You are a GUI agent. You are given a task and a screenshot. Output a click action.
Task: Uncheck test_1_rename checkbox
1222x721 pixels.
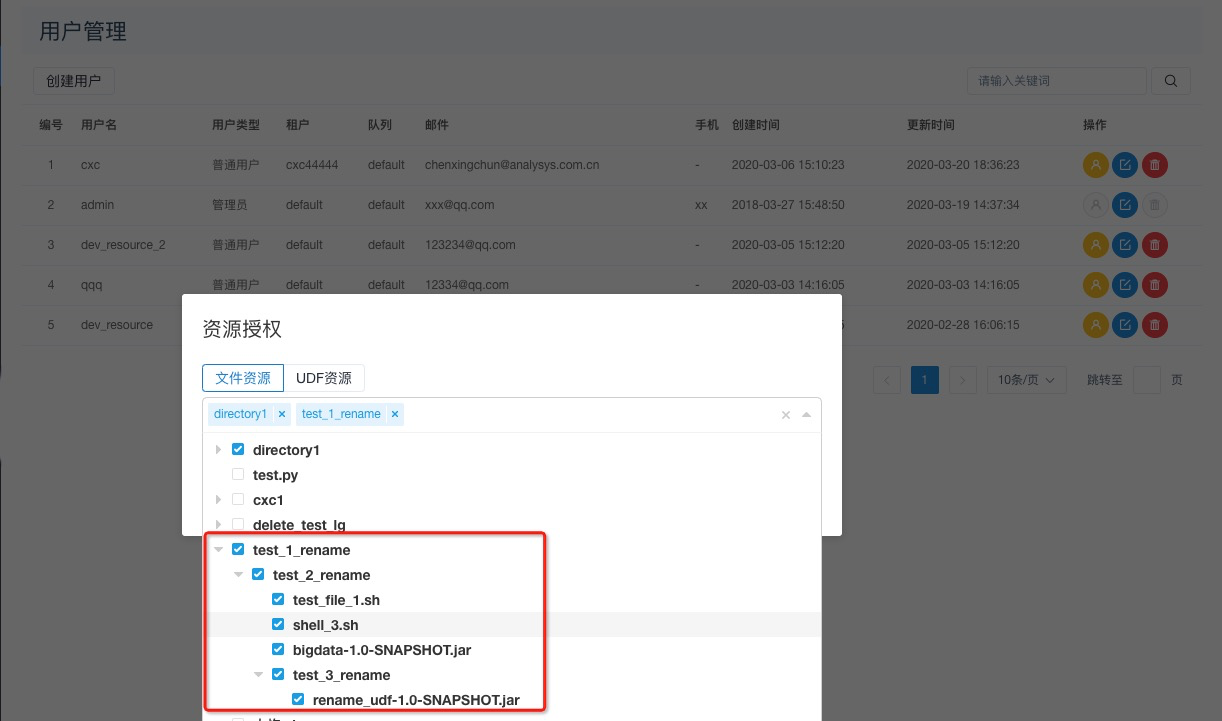[238, 550]
